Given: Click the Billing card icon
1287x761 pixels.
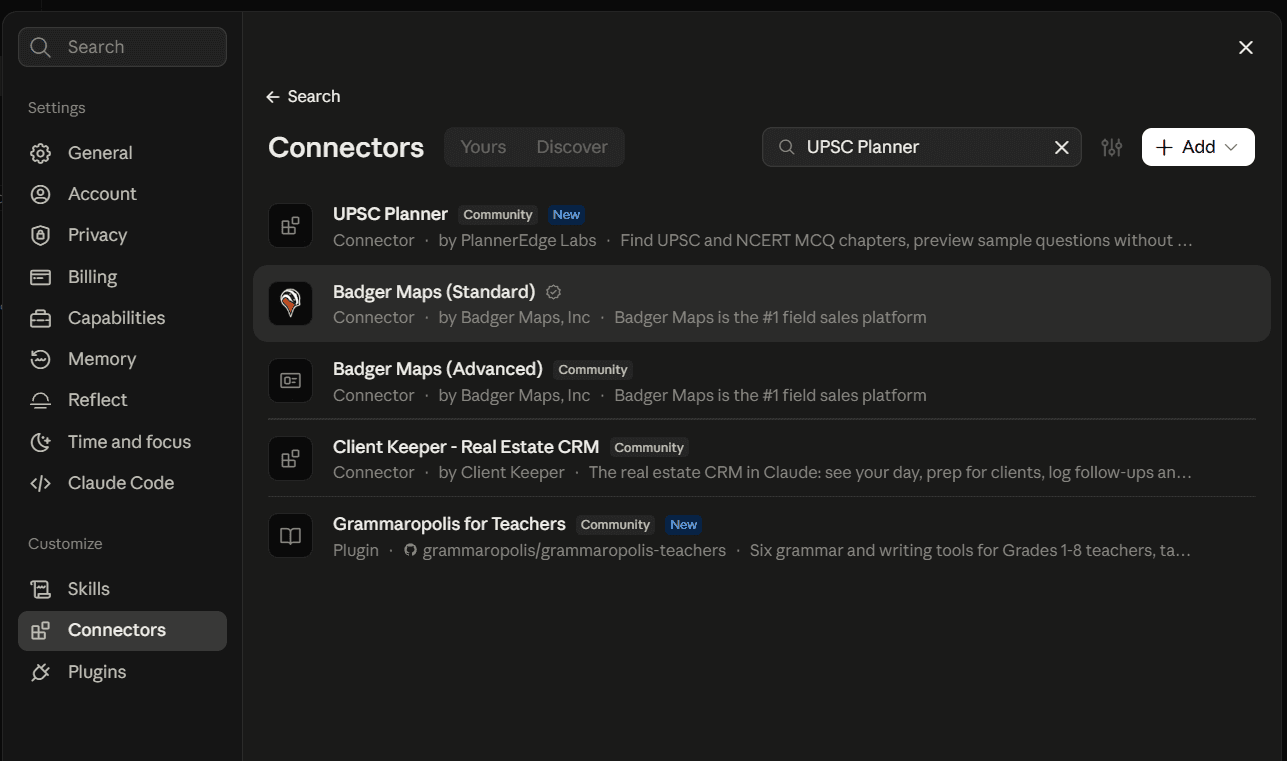Looking at the screenshot, I should [40, 277].
